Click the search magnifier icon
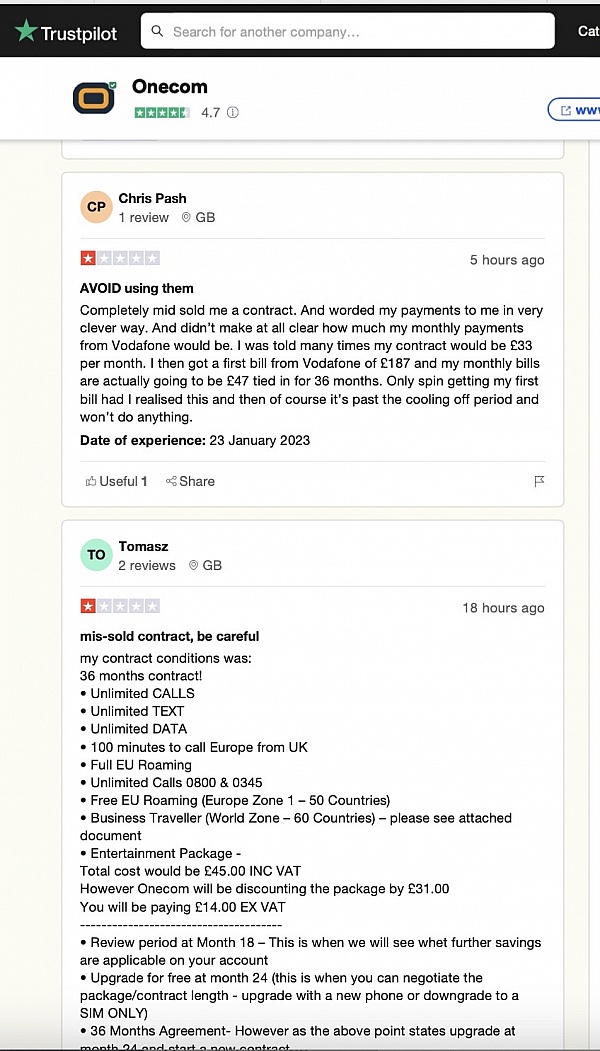 click(x=158, y=31)
